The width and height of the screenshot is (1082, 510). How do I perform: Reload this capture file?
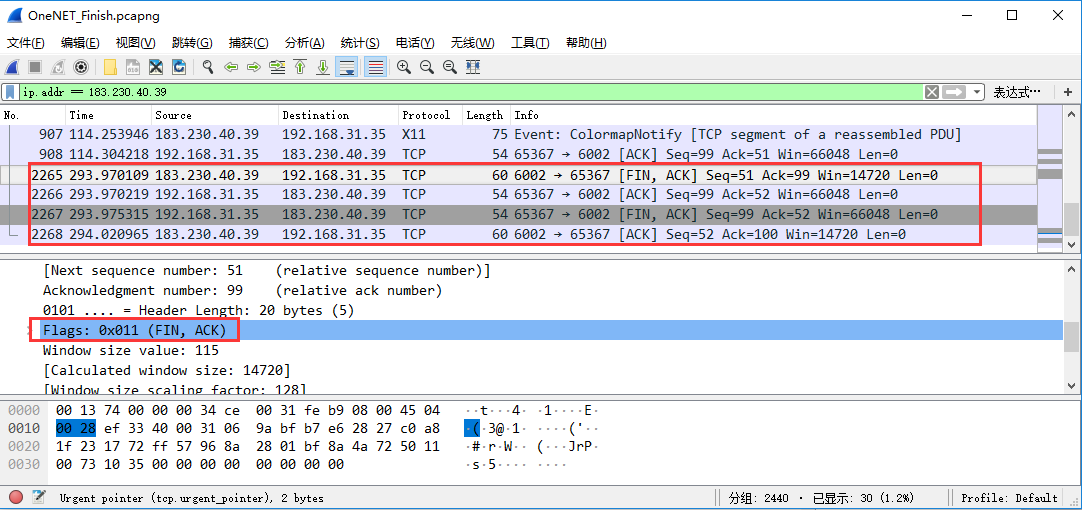179,67
